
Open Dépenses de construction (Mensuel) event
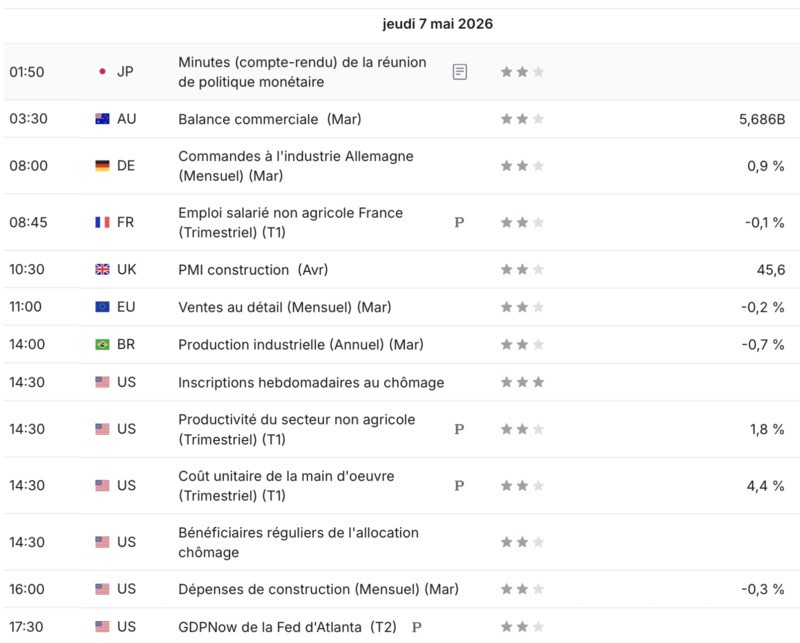318,589
